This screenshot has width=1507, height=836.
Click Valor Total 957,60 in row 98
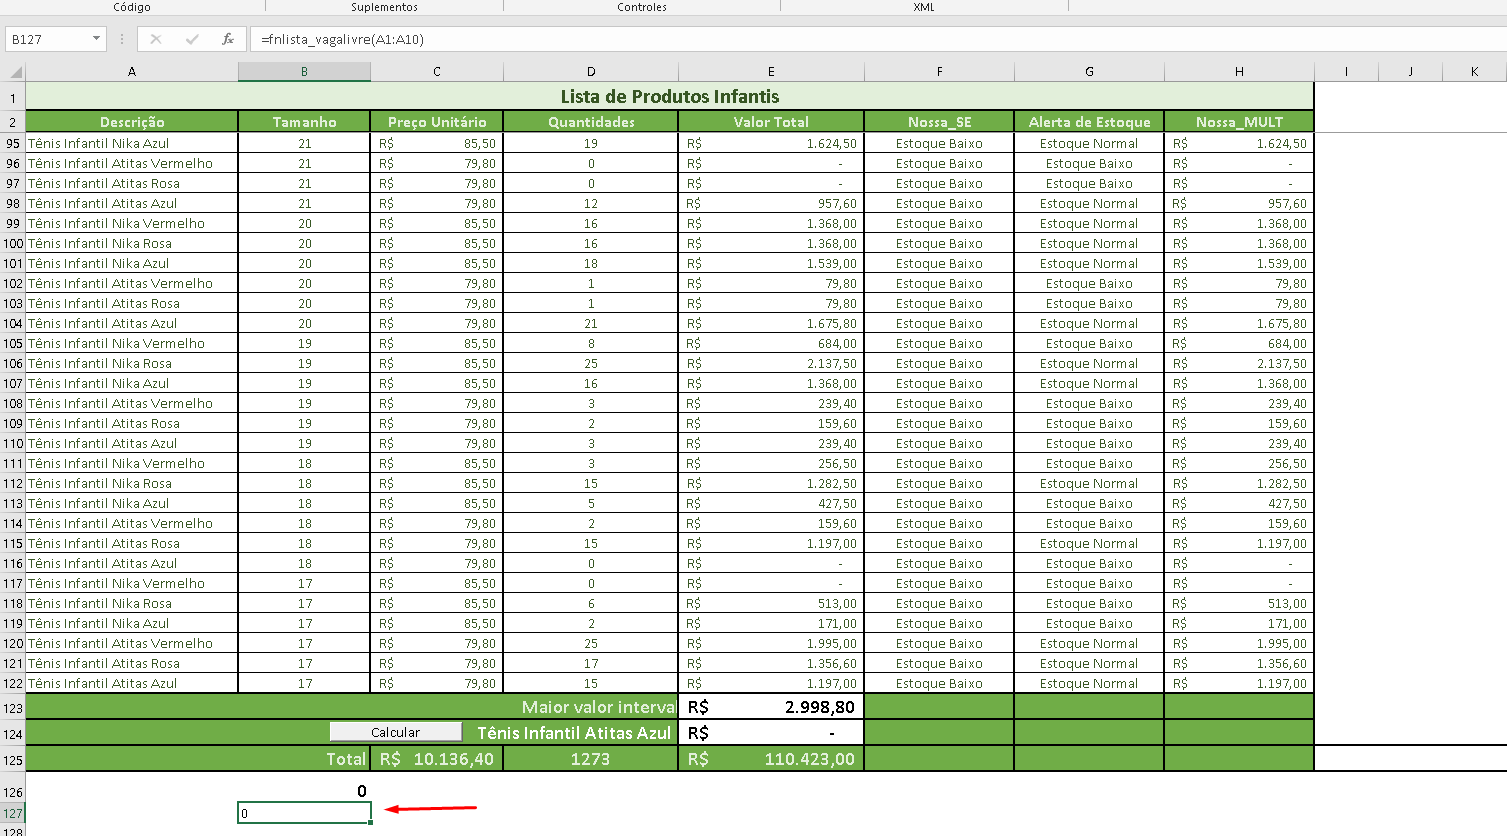771,203
